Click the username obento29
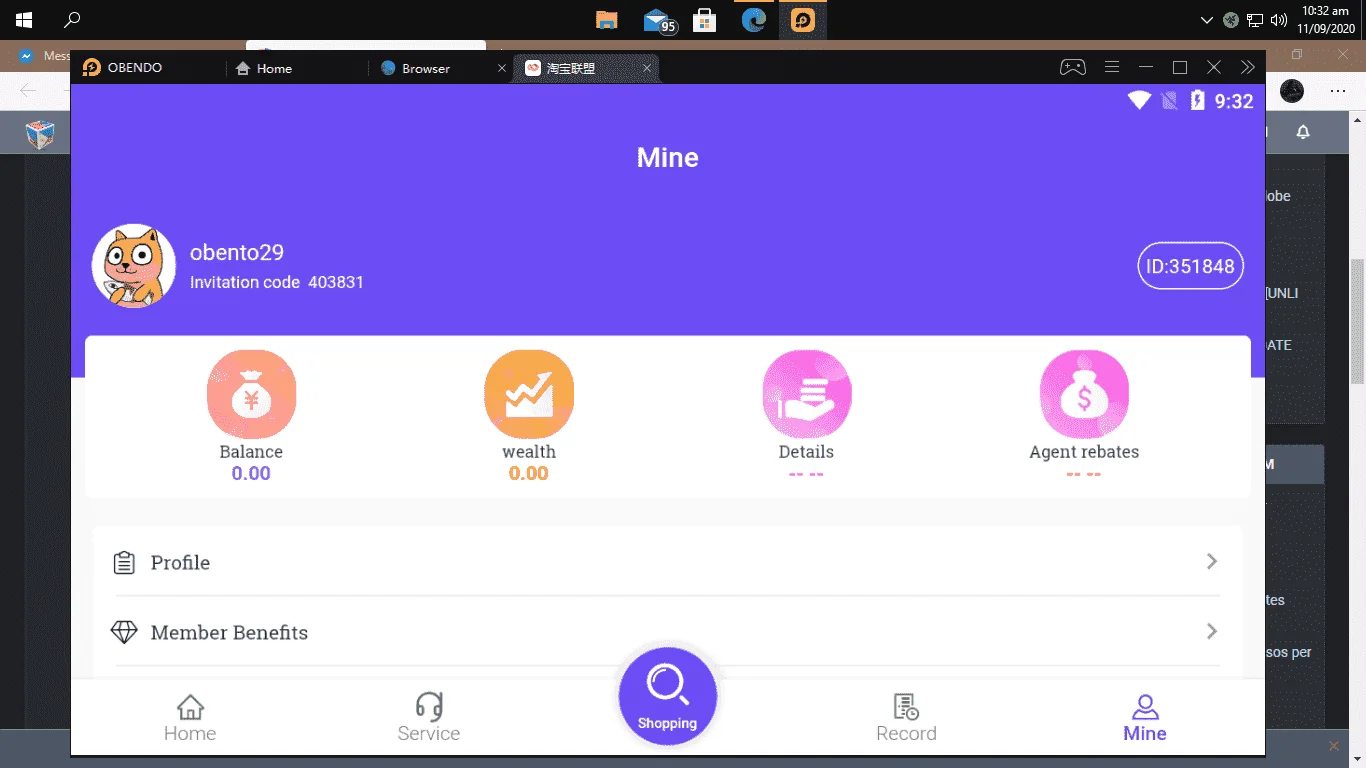The image size is (1366, 768). point(237,253)
